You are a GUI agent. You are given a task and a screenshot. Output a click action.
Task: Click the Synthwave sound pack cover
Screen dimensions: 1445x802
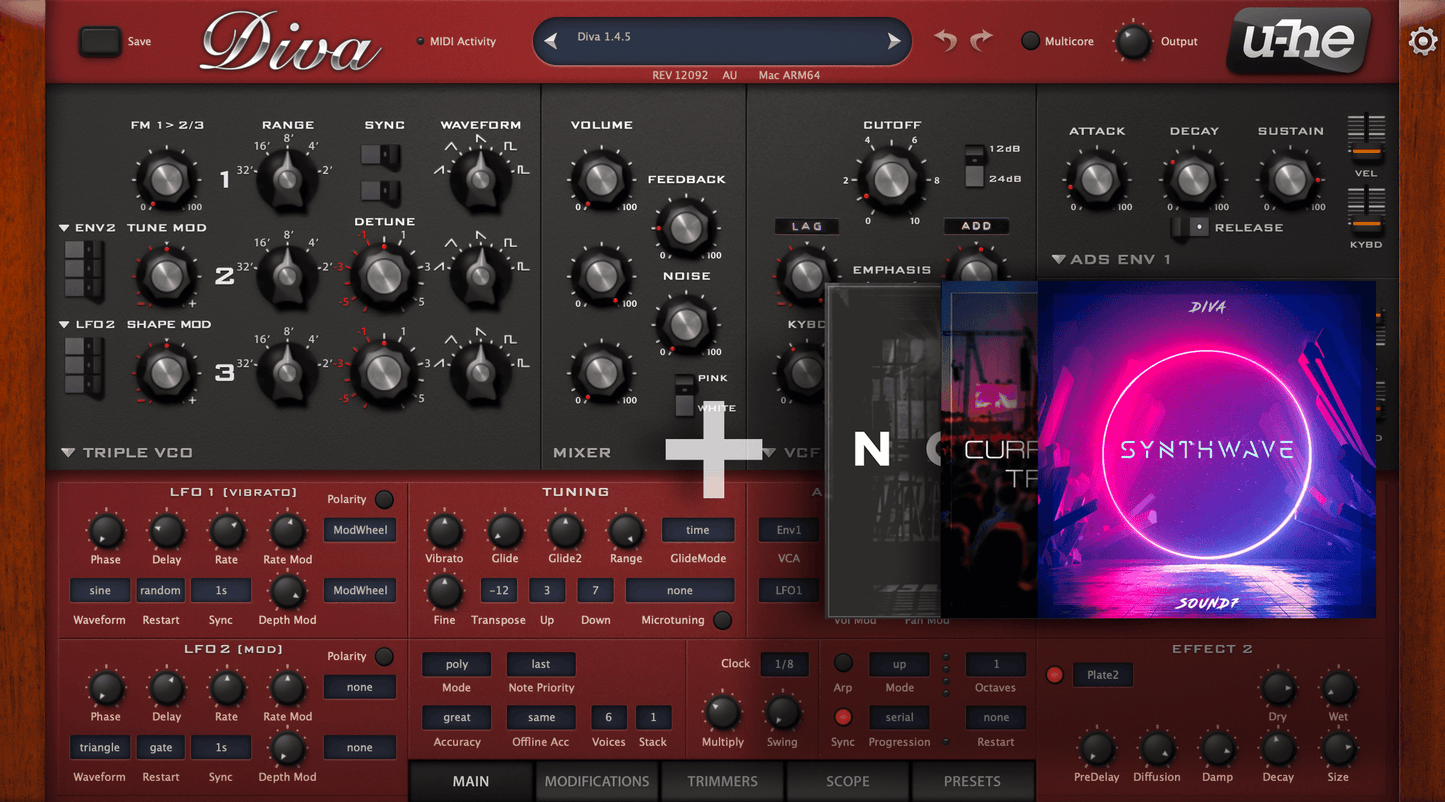coord(1206,449)
